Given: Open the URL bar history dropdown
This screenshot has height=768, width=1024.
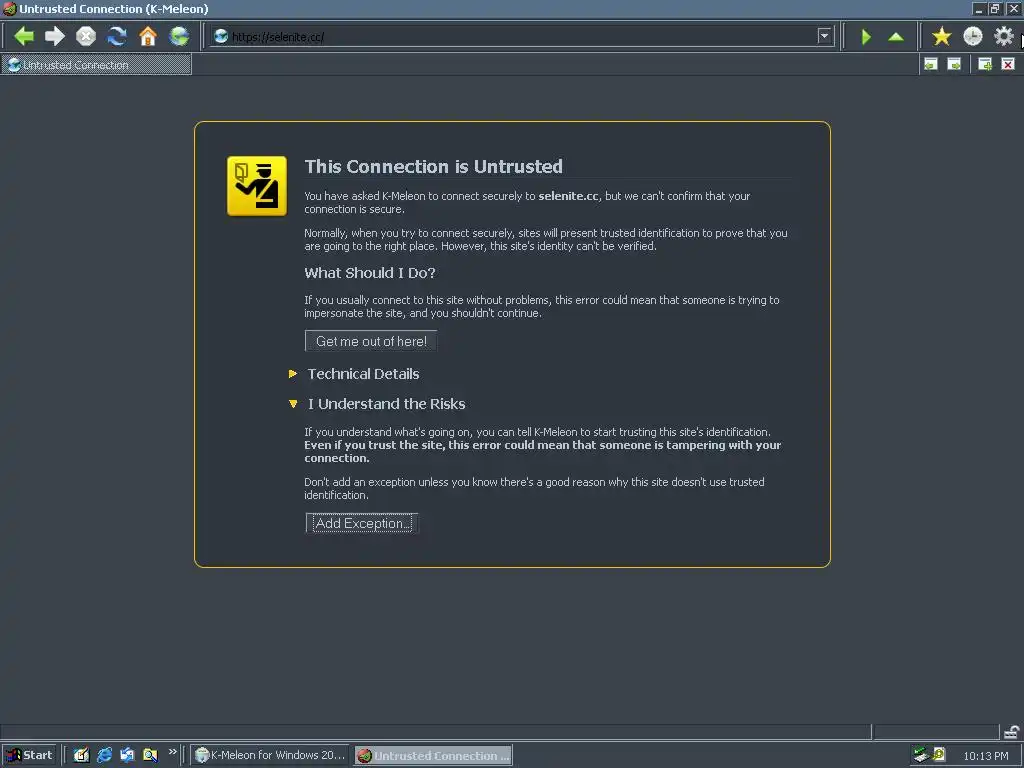Looking at the screenshot, I should (824, 37).
